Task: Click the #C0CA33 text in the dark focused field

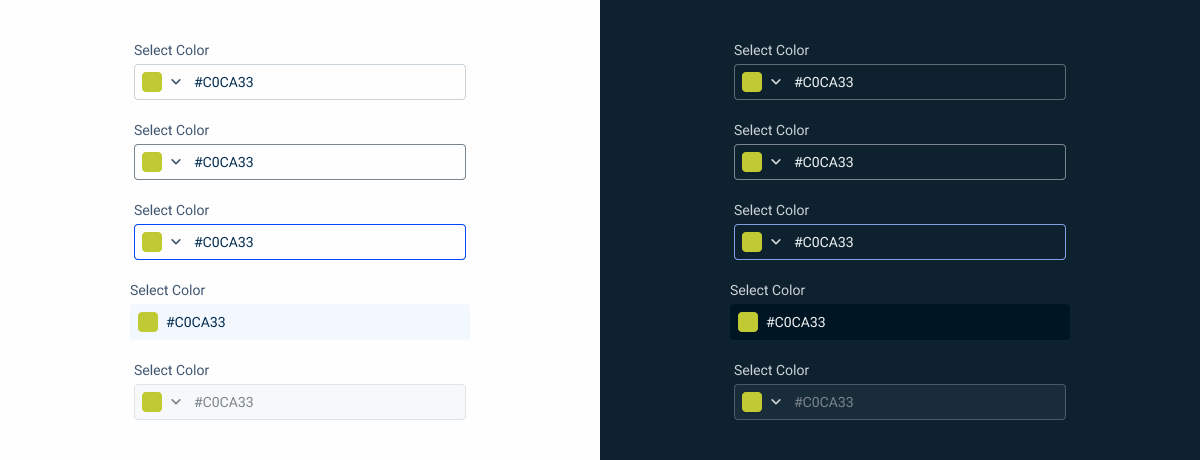Action: 824,242
